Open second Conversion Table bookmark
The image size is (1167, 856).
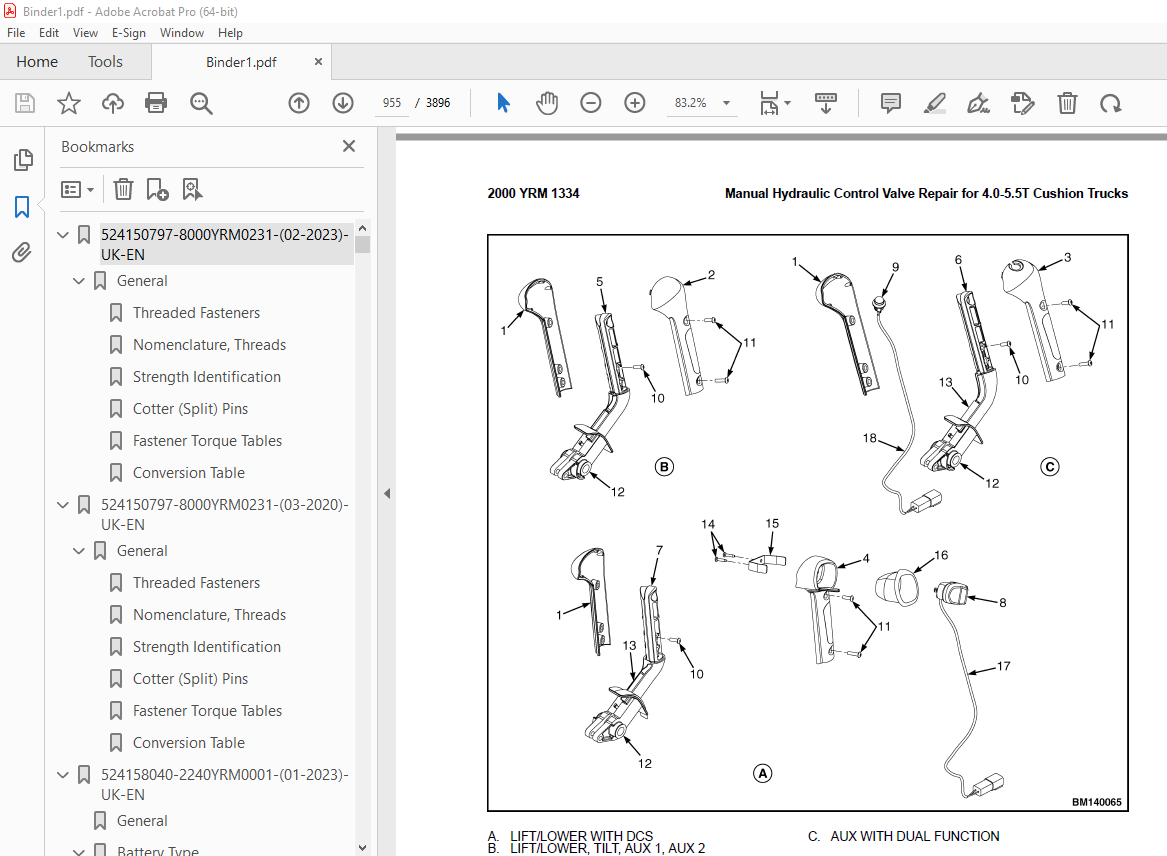pyautogui.click(x=189, y=743)
